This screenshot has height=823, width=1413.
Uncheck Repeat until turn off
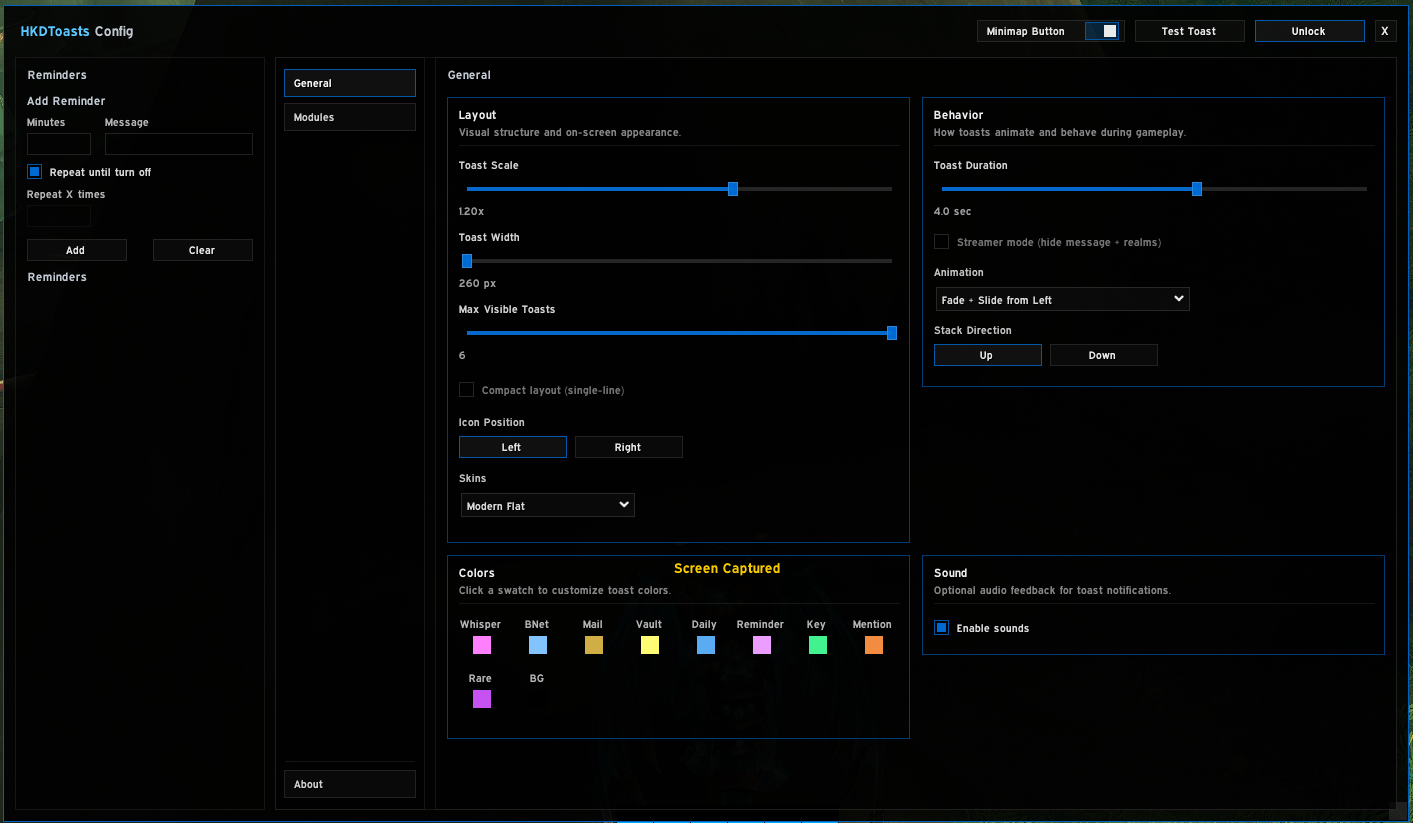pyautogui.click(x=35, y=172)
